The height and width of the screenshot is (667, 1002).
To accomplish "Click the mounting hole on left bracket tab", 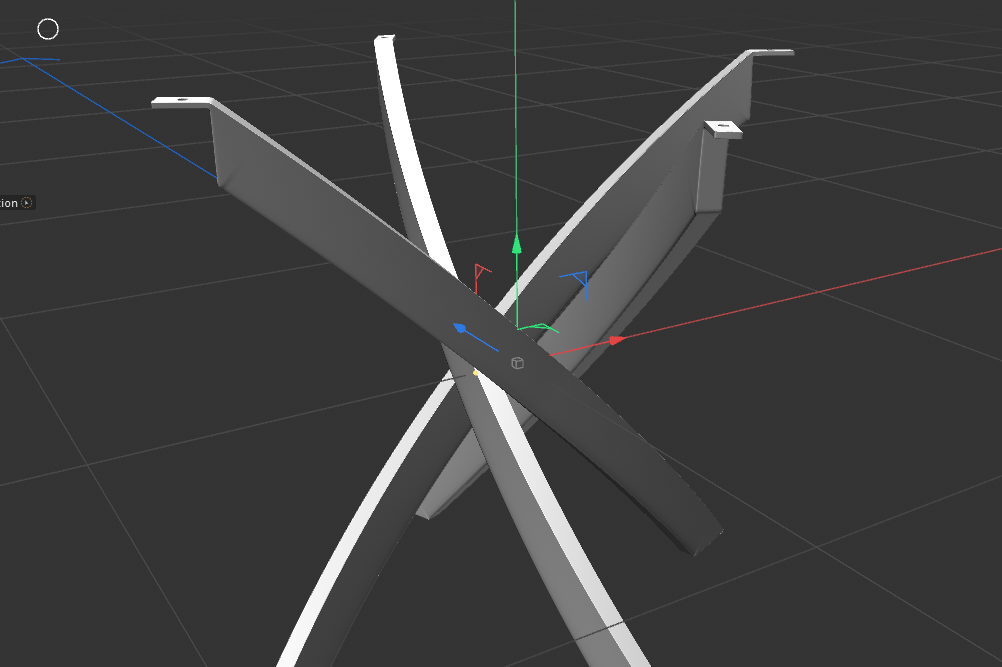I will click(182, 100).
